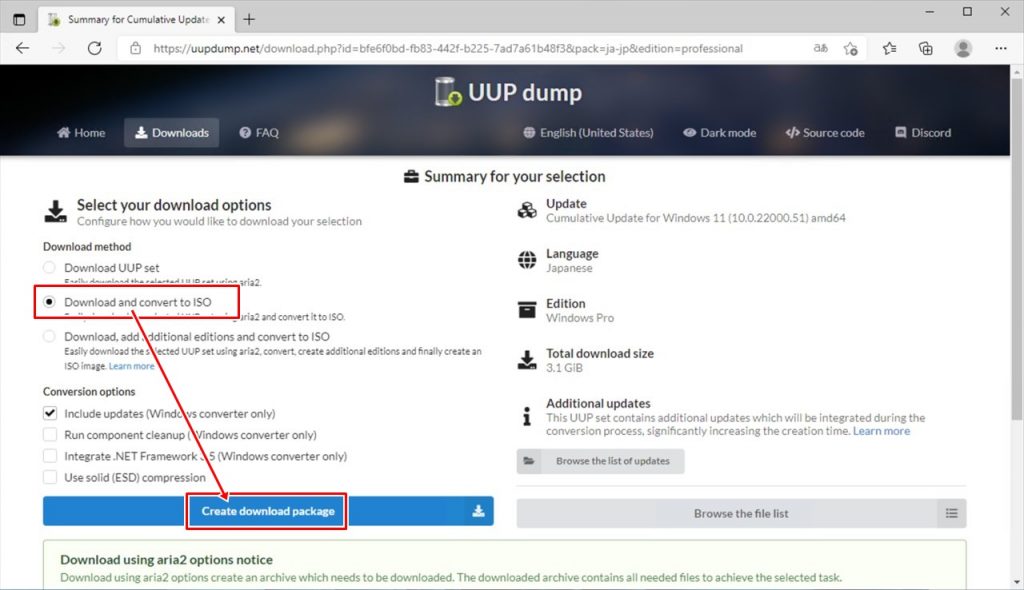Open the Collections icon
This screenshot has height=590, width=1024.
point(925,48)
